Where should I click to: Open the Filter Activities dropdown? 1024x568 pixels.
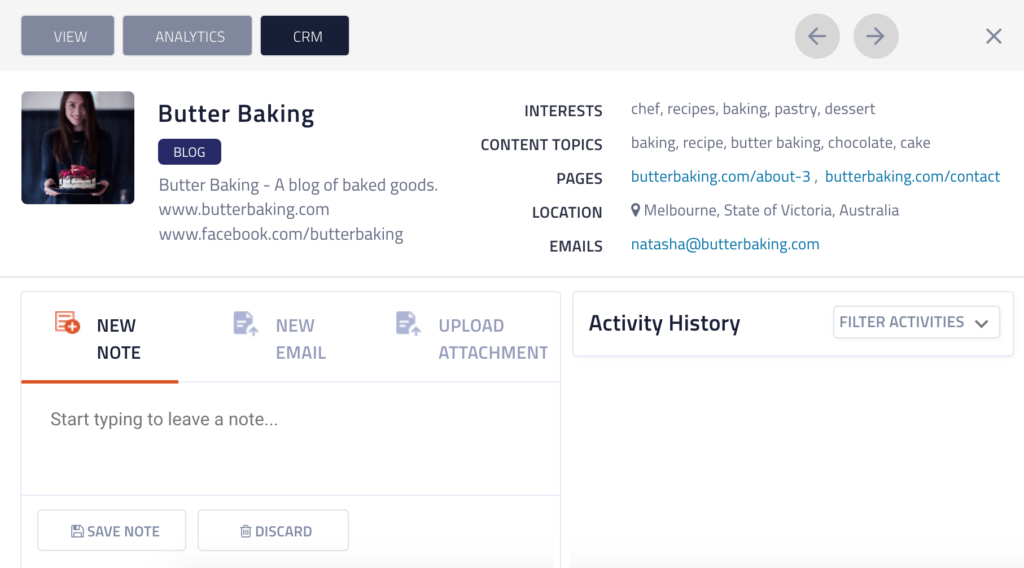pos(915,322)
